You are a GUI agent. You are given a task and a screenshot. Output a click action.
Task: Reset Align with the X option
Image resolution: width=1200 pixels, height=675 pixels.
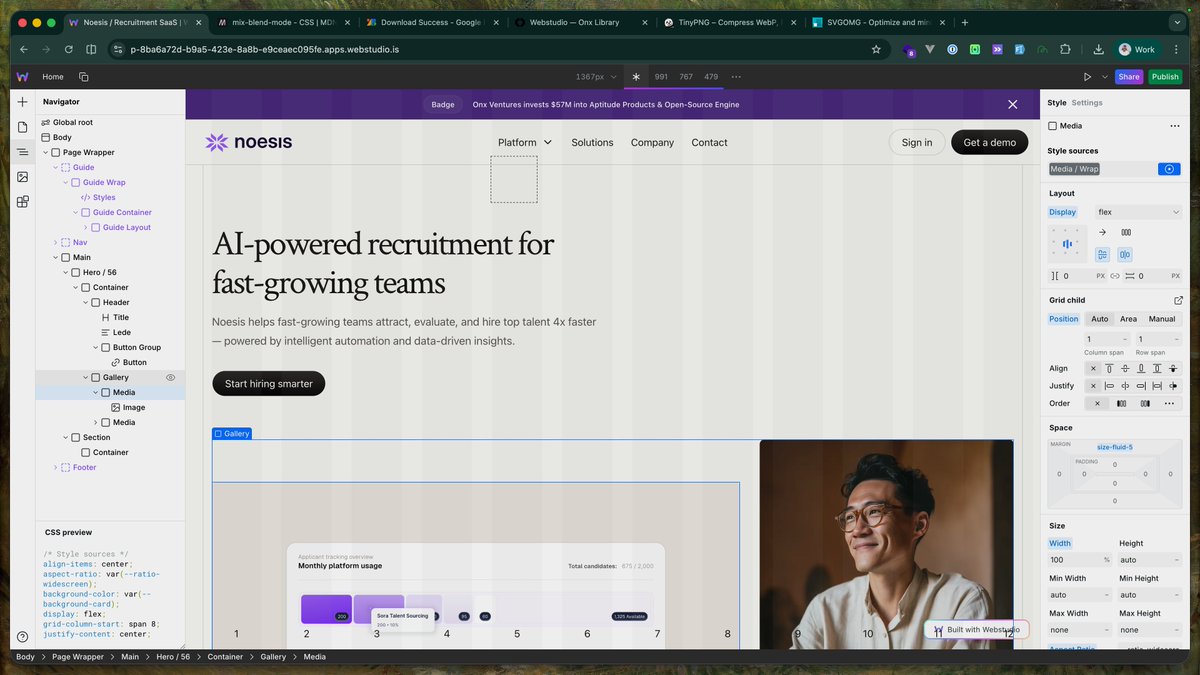click(x=1093, y=369)
